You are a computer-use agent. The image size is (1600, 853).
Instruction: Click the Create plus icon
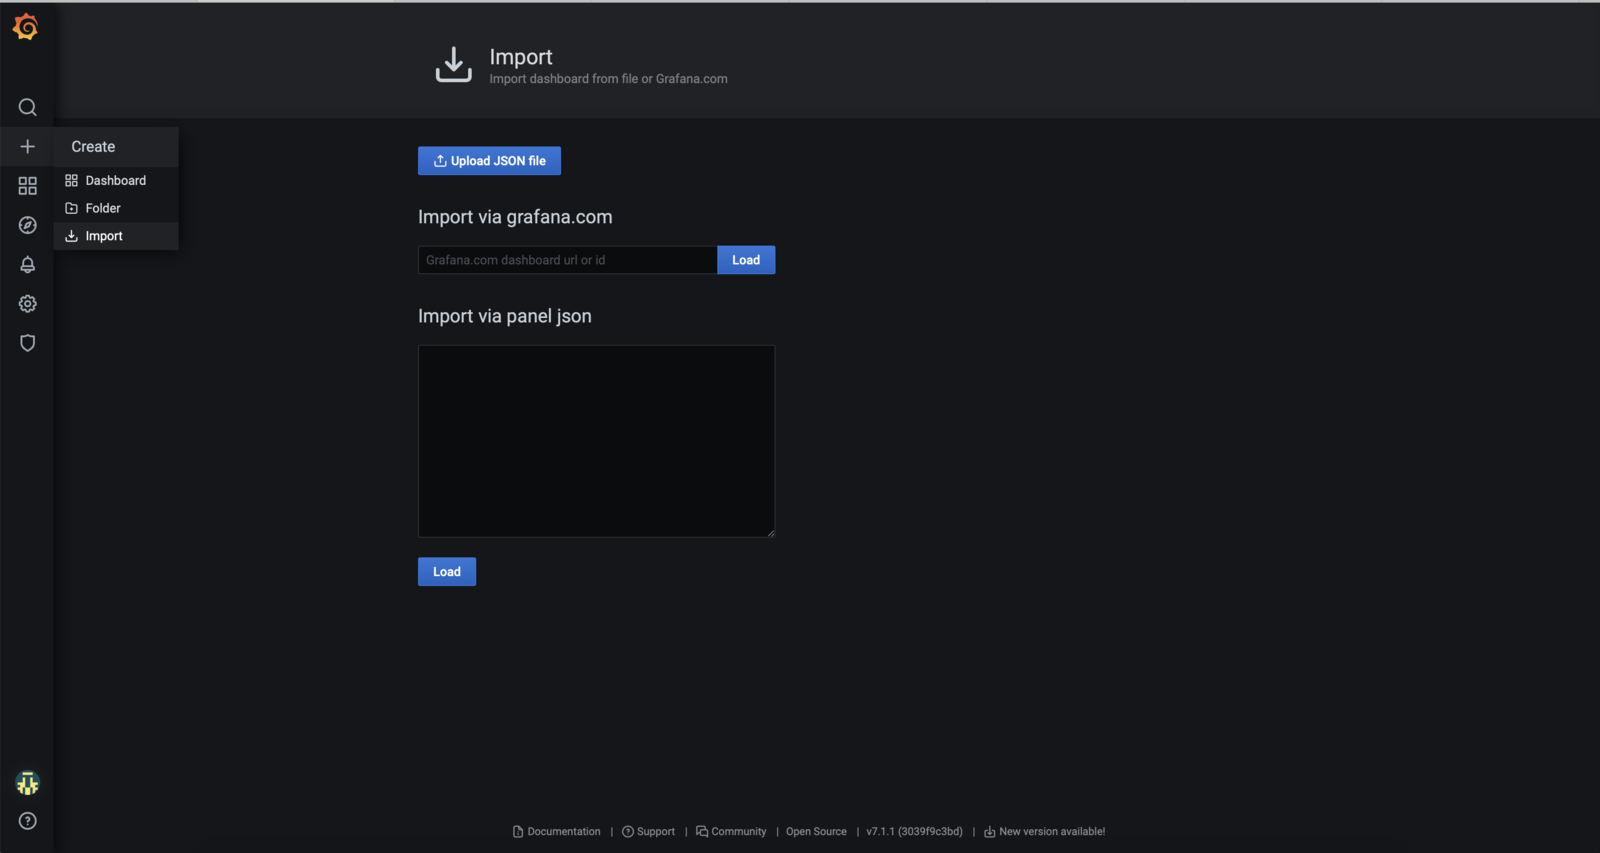click(x=27, y=146)
